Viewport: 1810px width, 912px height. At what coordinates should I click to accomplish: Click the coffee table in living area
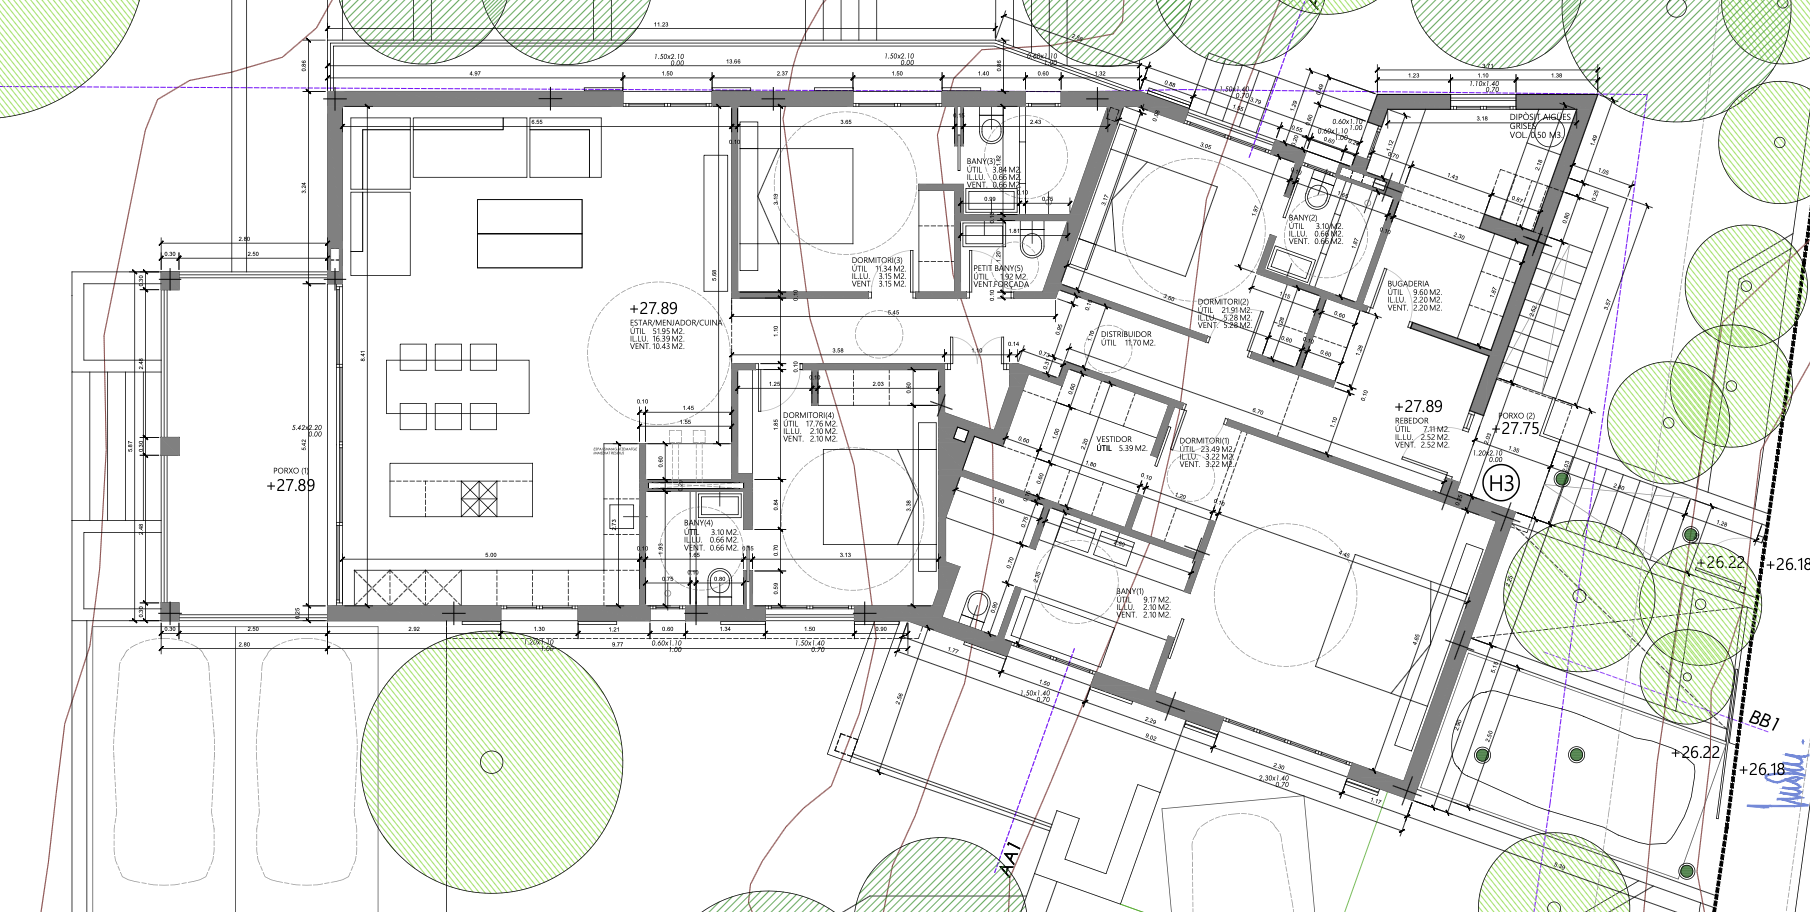click(529, 233)
